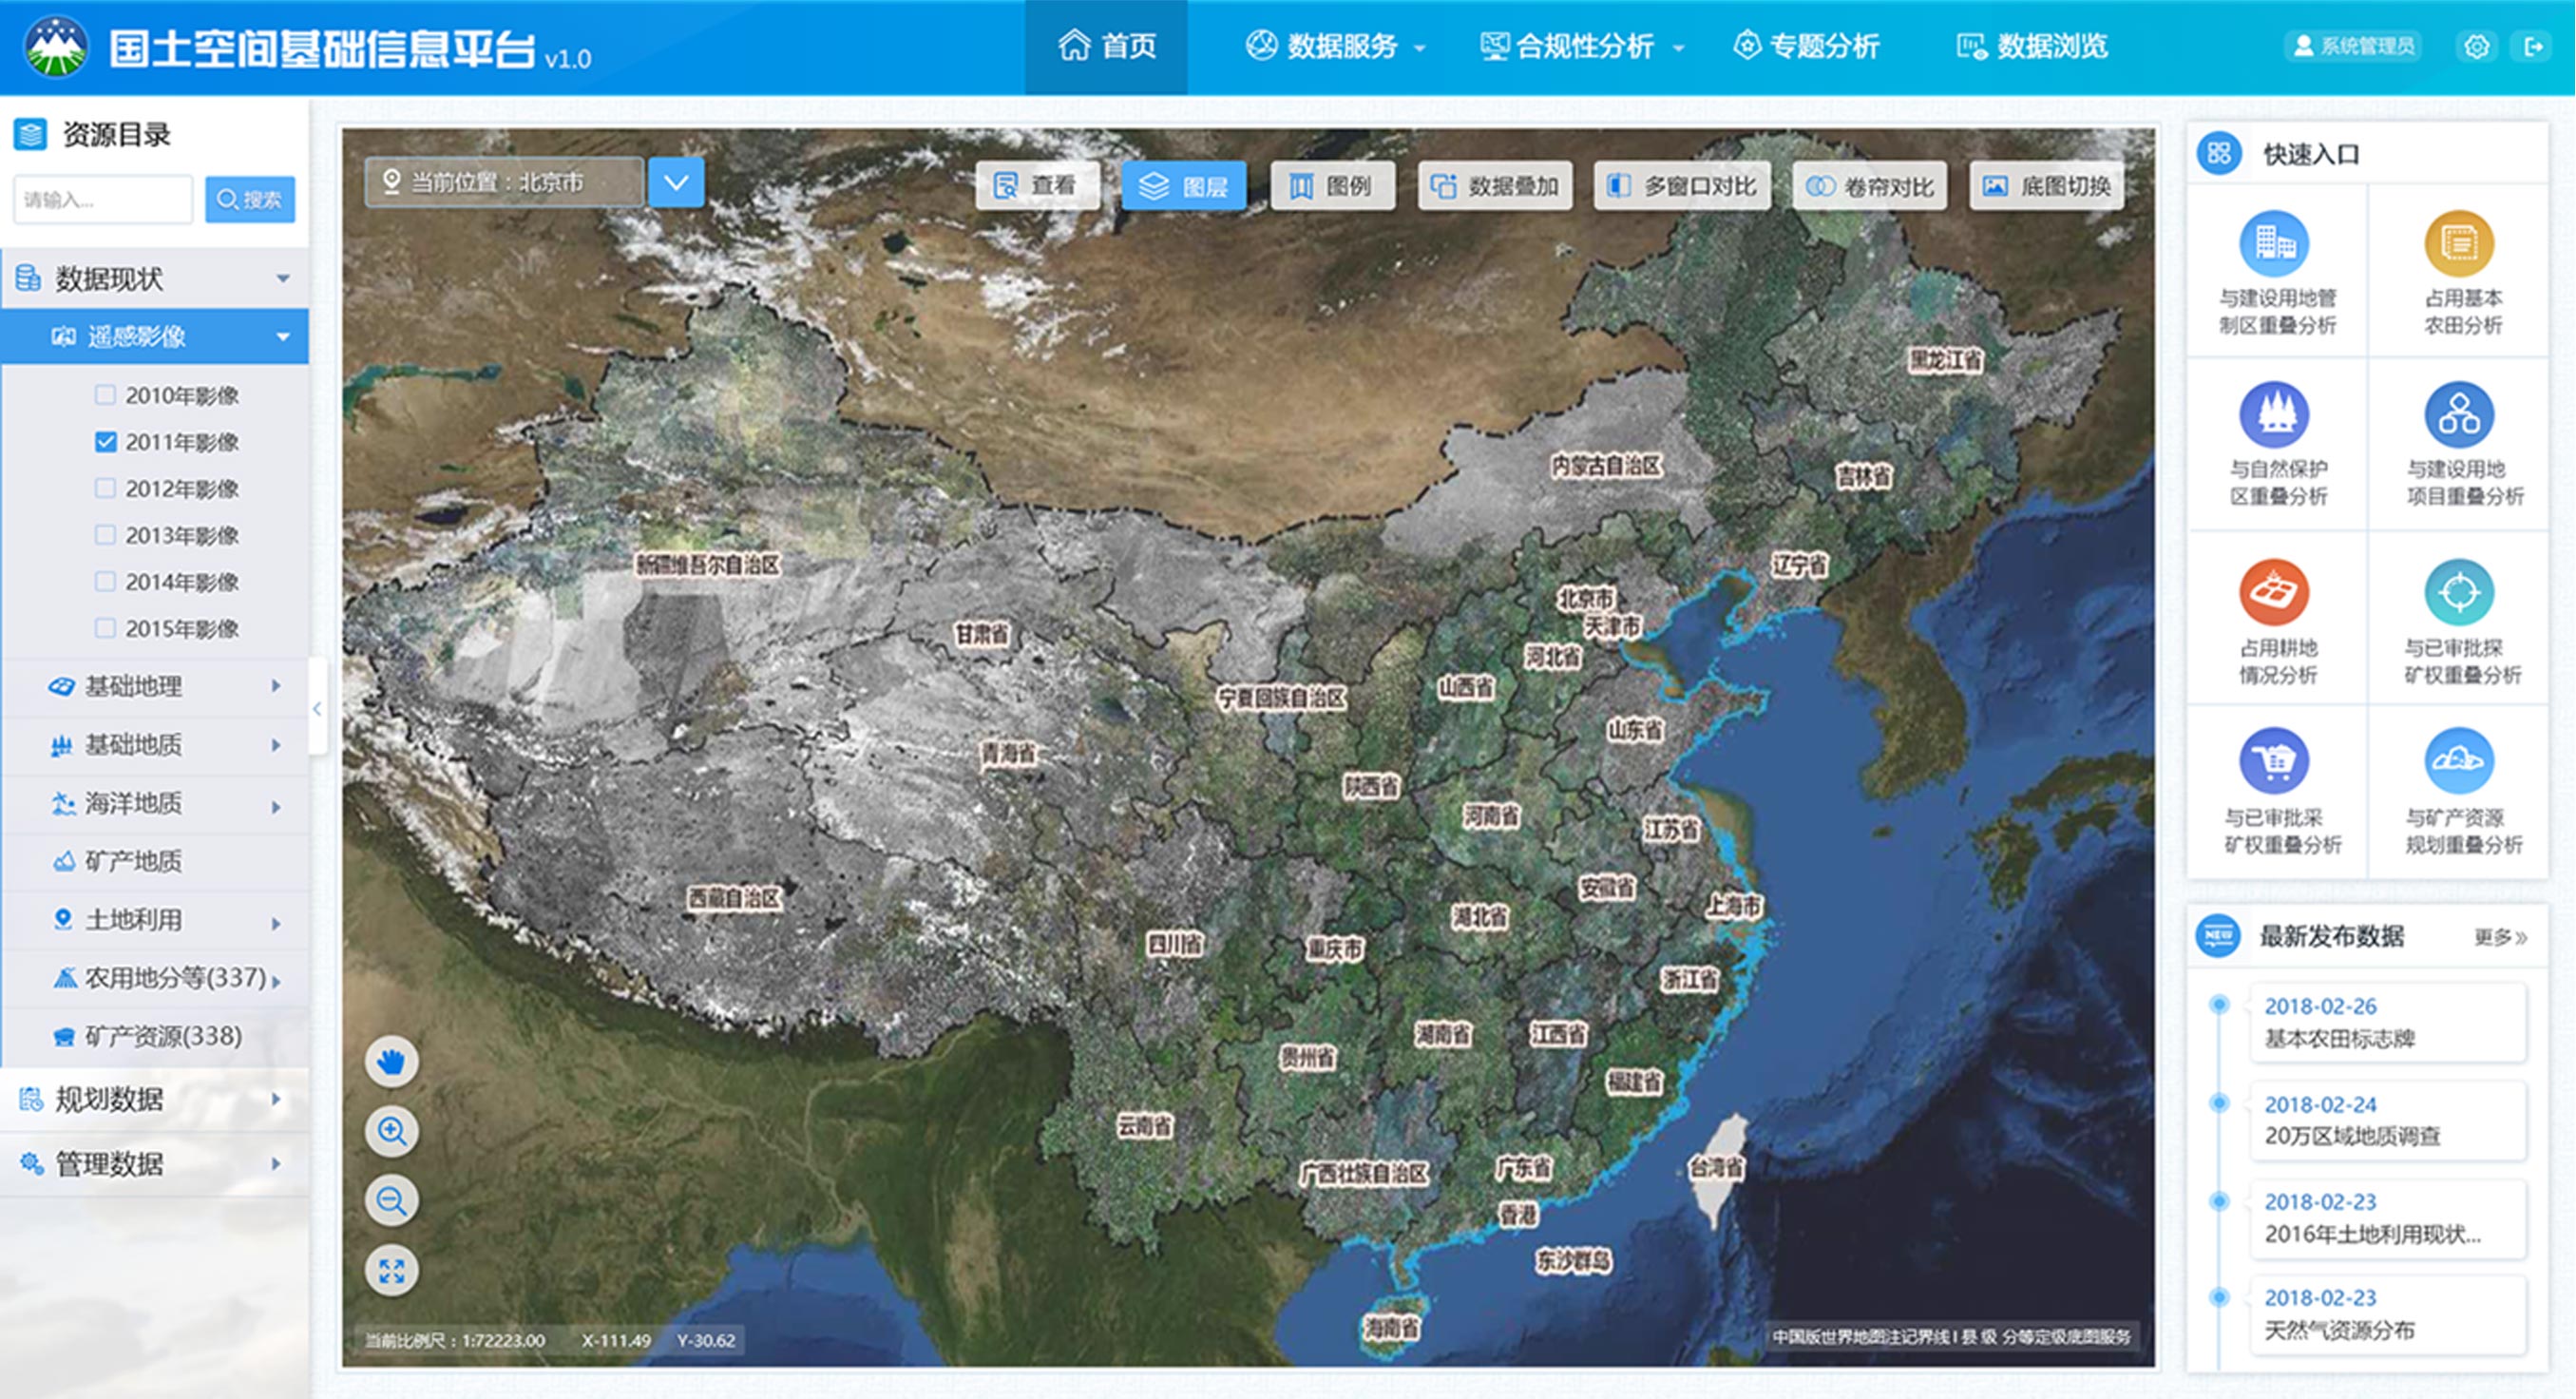Click the 搜索 button
Image resolution: width=2576 pixels, height=1399 pixels.
[250, 199]
